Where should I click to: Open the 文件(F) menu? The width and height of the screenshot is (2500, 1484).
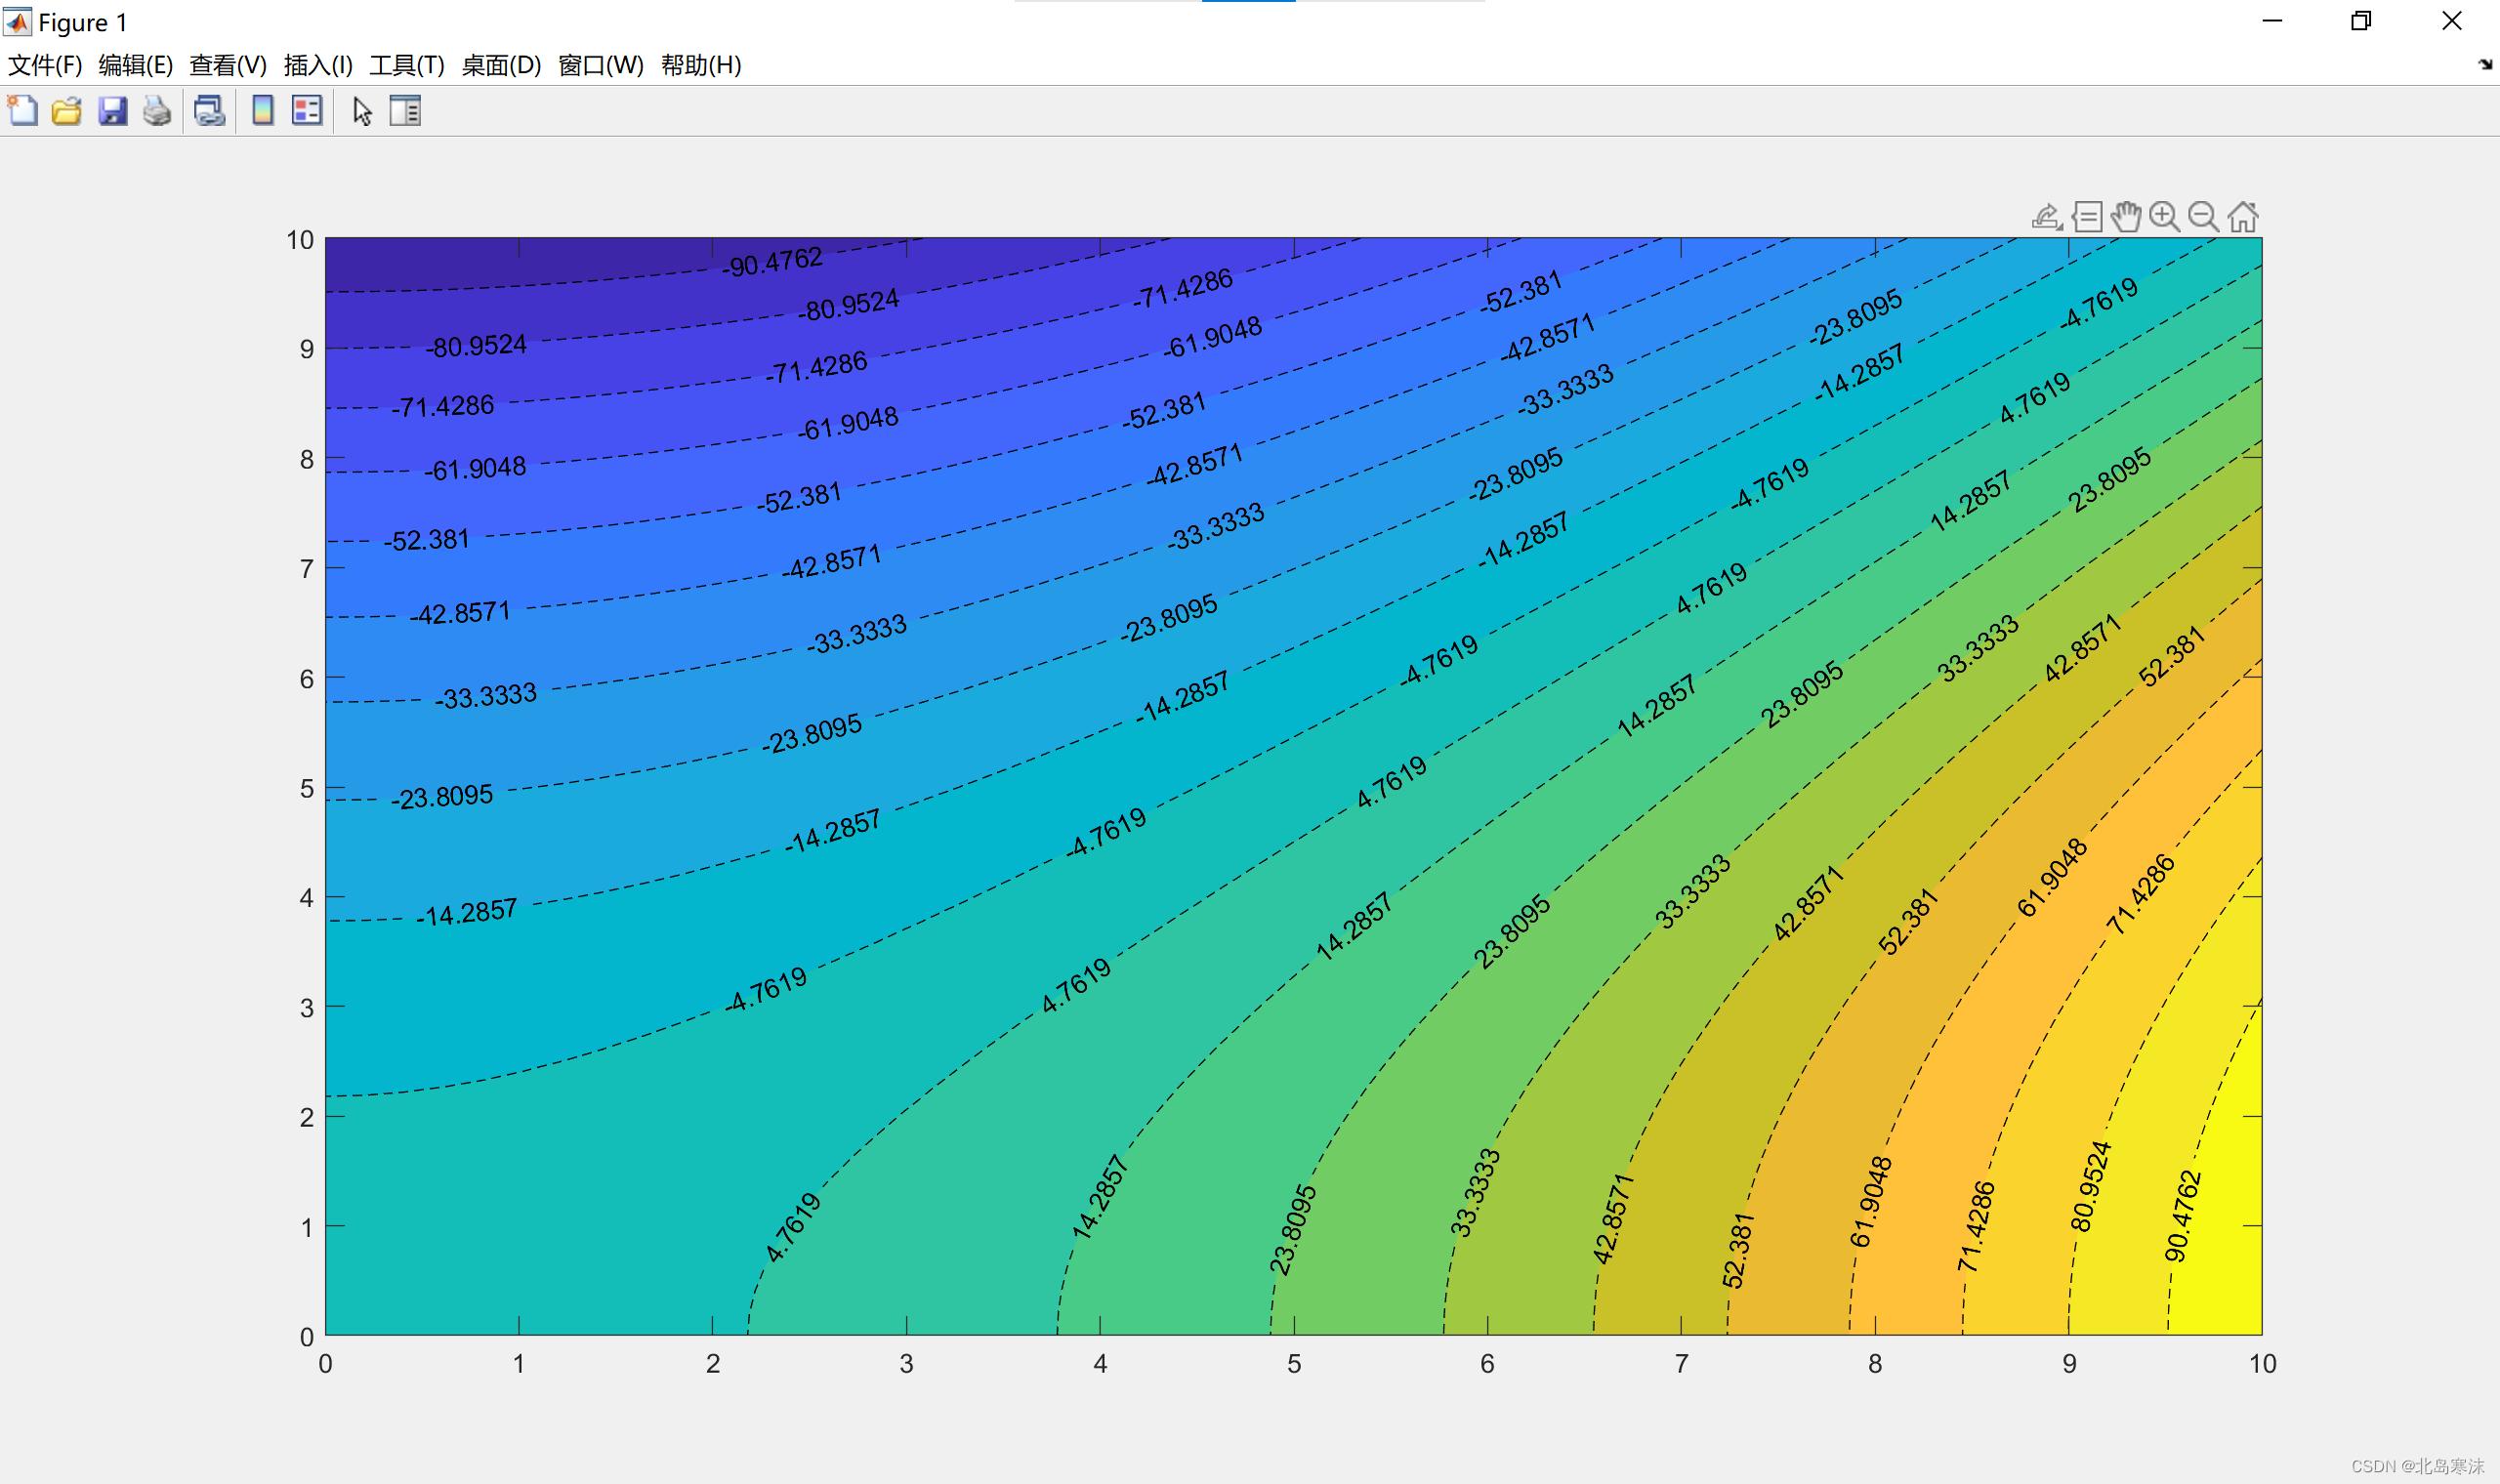(45, 65)
